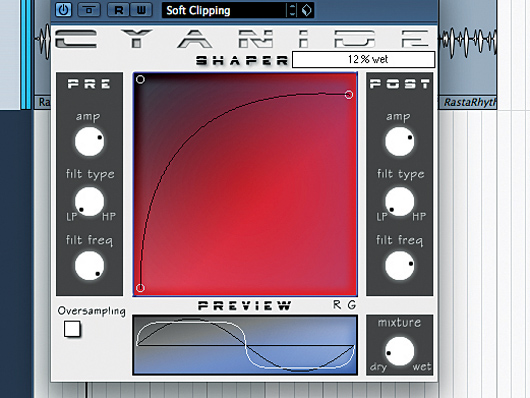Viewport: 530px width, 398px height.
Task: Click the bypass effect button beside power
Action: [89, 10]
